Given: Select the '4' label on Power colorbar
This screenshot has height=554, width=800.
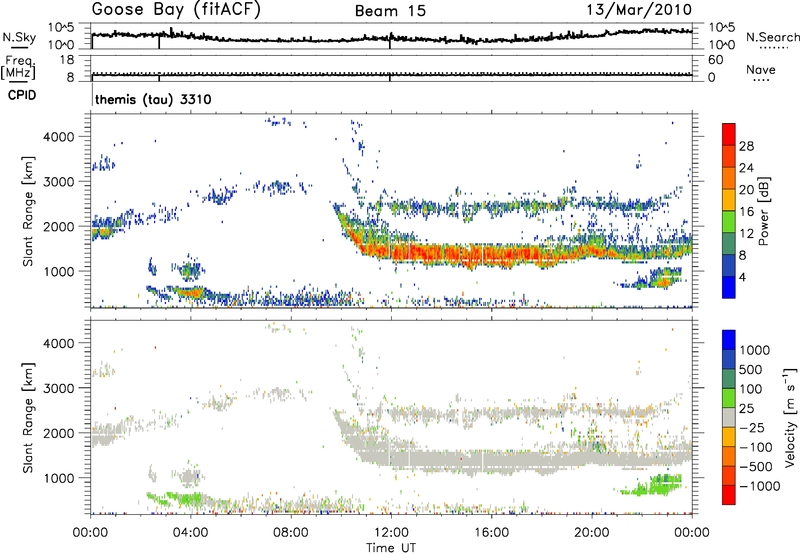Looking at the screenshot, I should pos(742,277).
